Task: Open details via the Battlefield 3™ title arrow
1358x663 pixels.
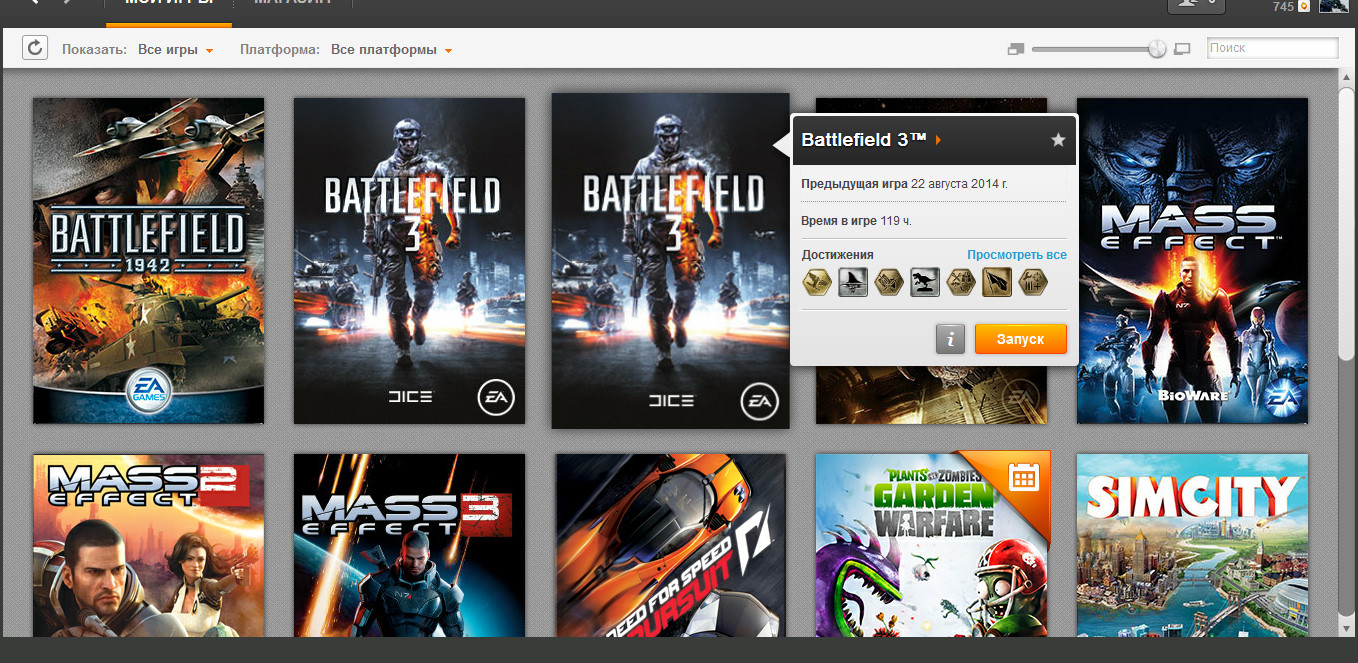Action: pyautogui.click(x=938, y=140)
